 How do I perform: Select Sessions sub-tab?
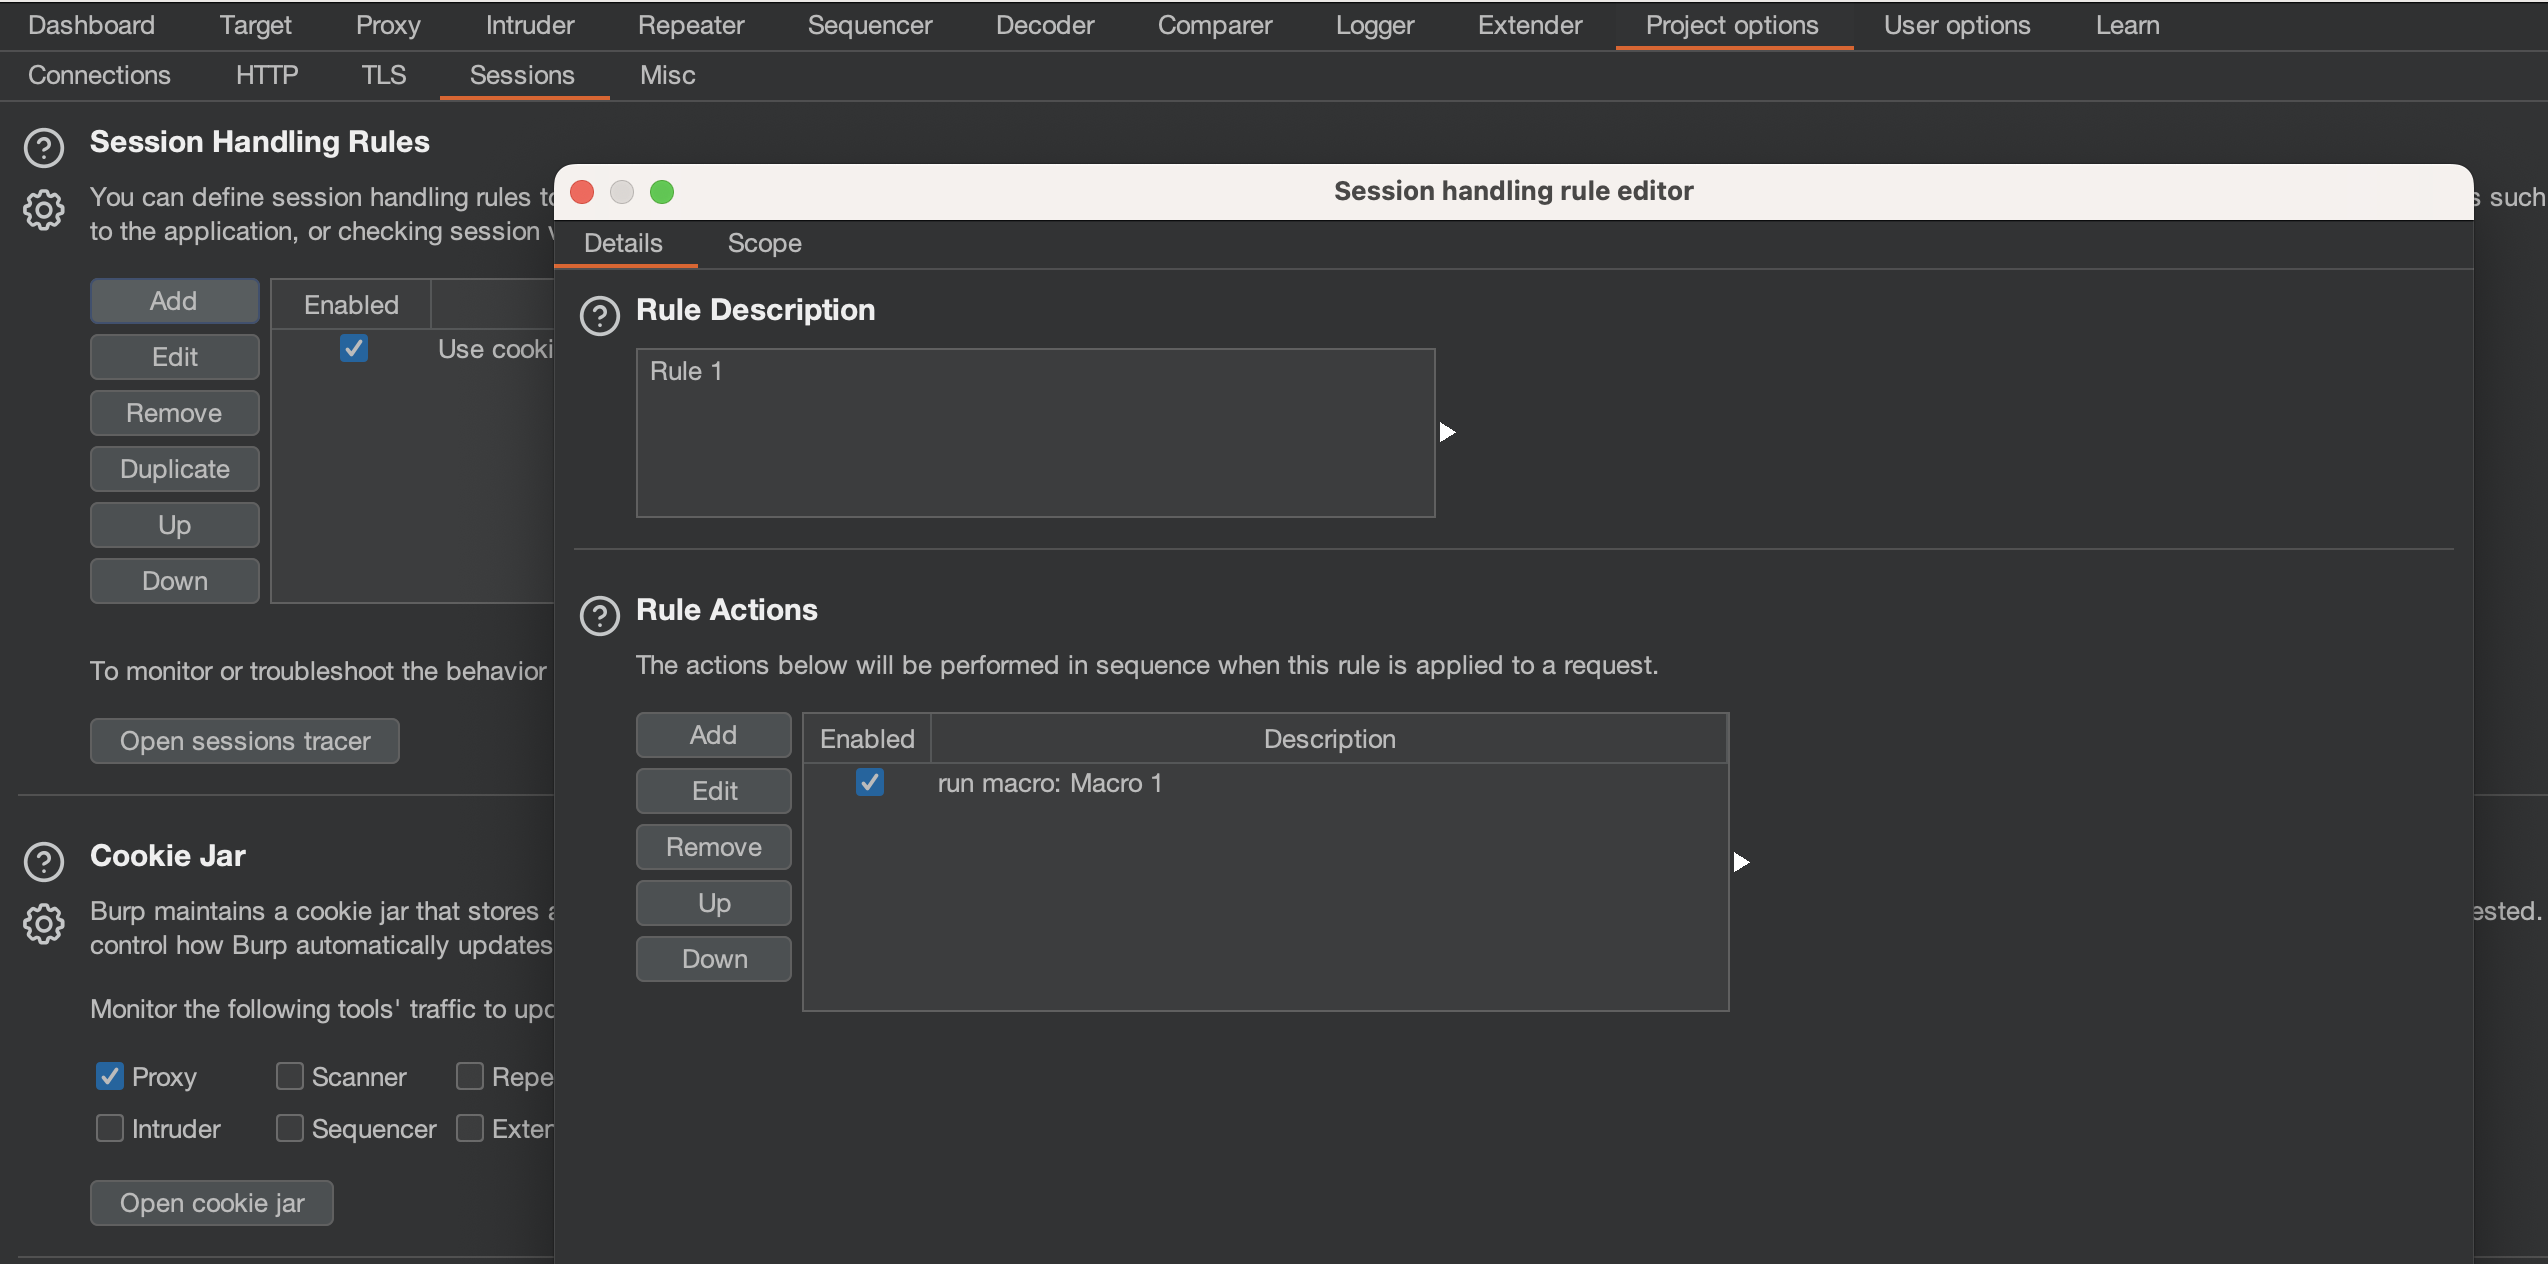point(522,75)
